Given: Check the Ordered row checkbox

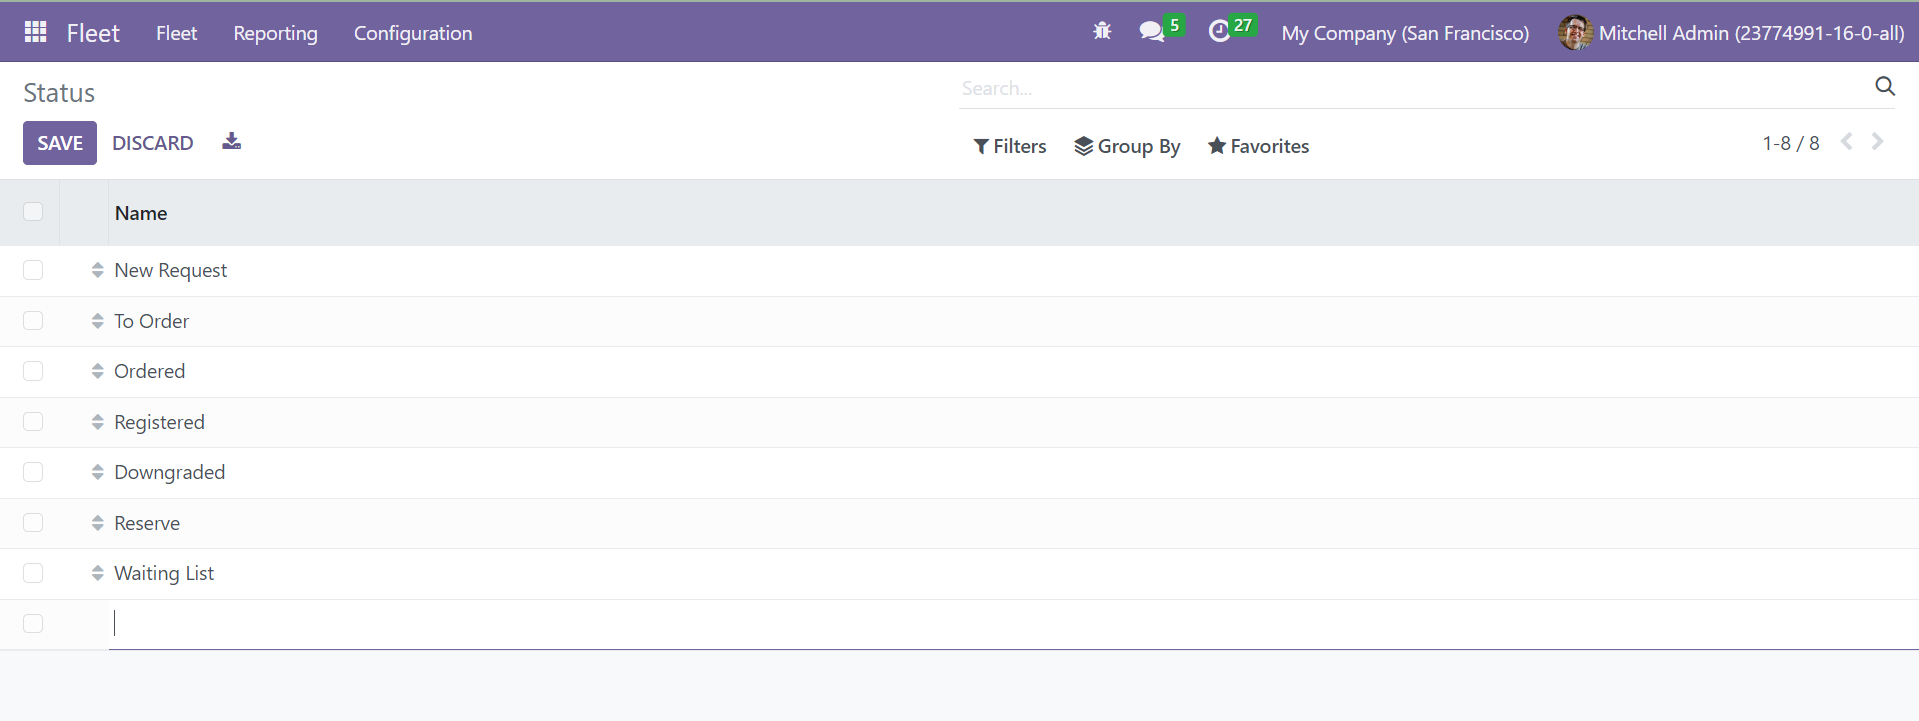Looking at the screenshot, I should click(33, 371).
